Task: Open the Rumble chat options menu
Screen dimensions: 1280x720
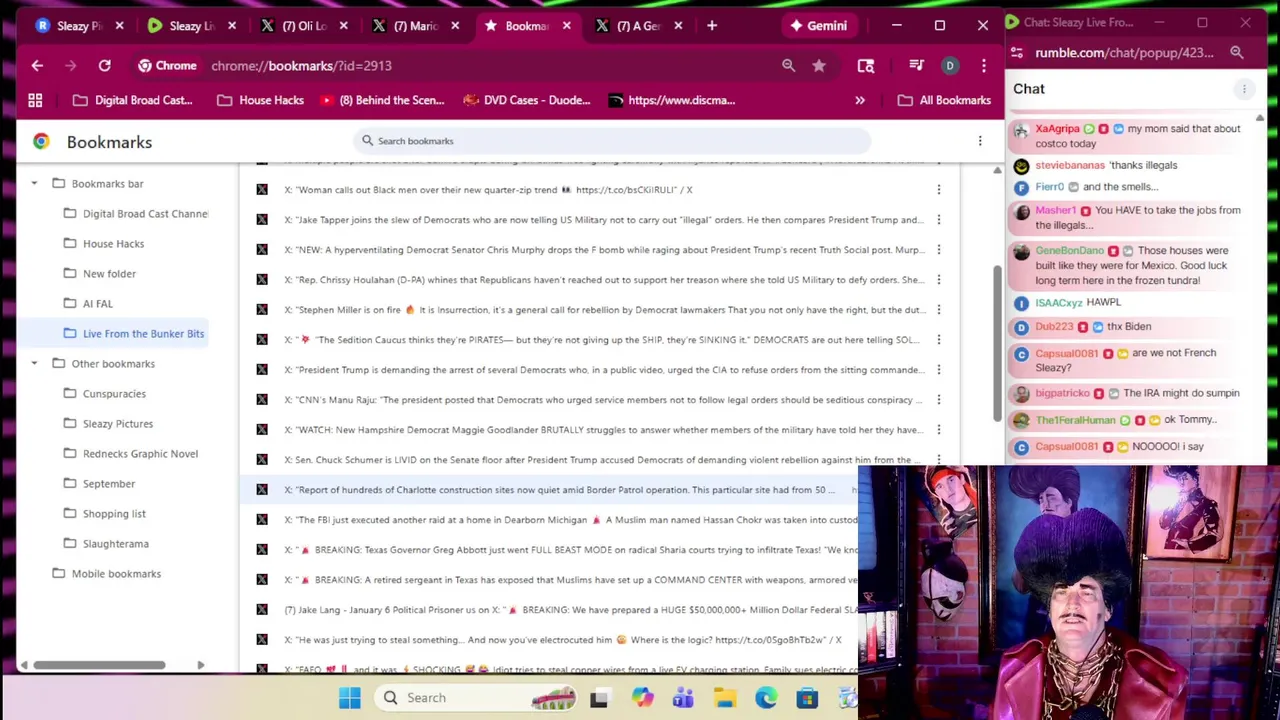Action: tap(1244, 90)
